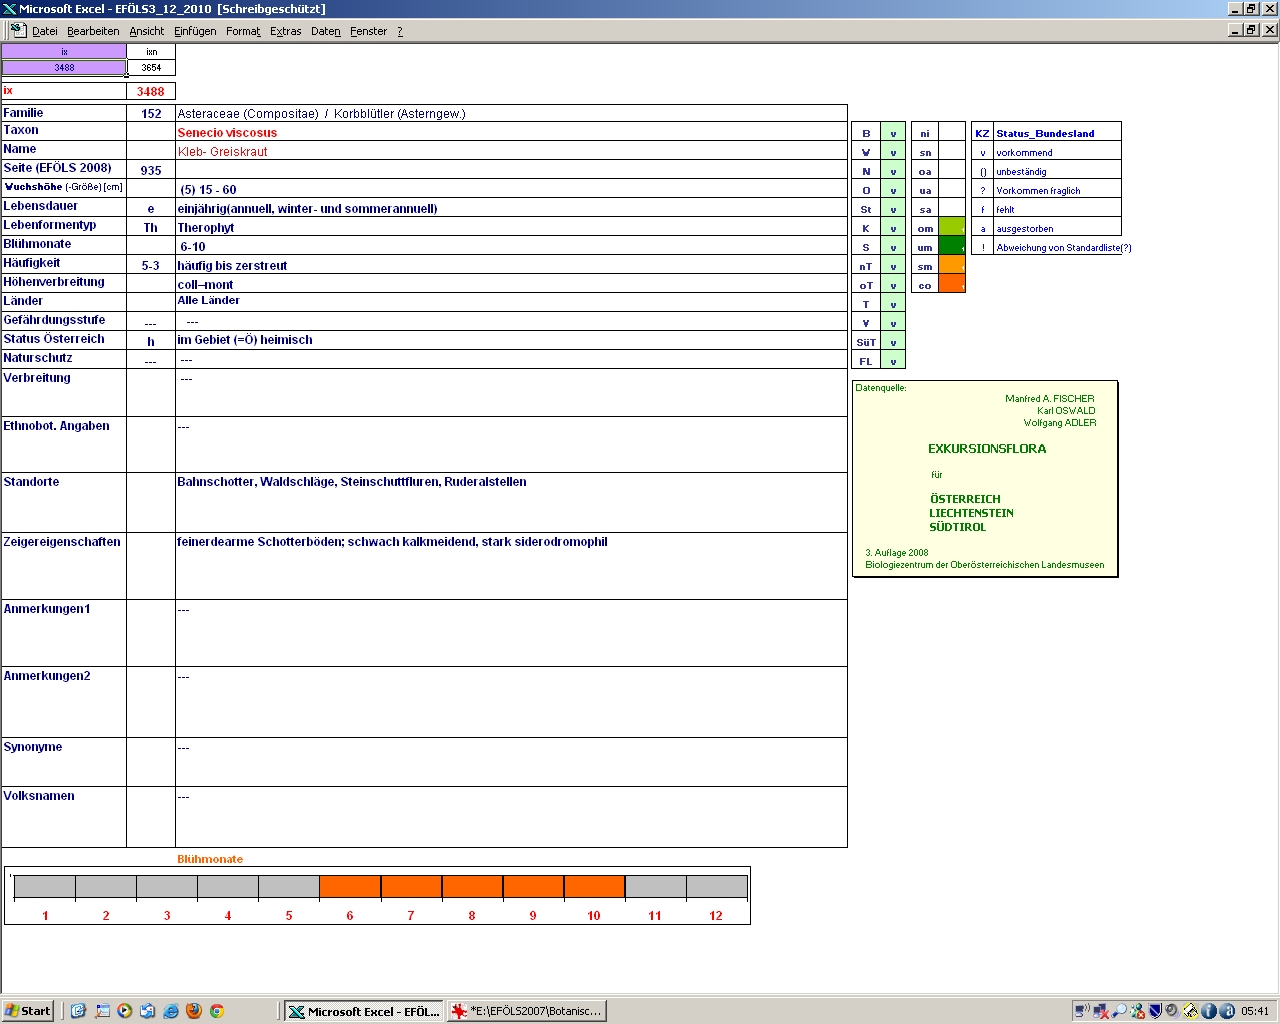Open the Ansicht menu

(x=147, y=31)
